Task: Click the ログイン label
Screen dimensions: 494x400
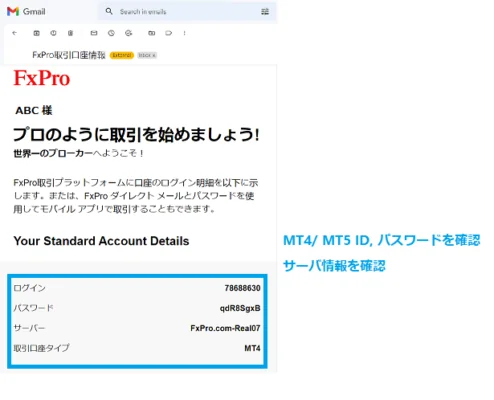Action: (29, 288)
